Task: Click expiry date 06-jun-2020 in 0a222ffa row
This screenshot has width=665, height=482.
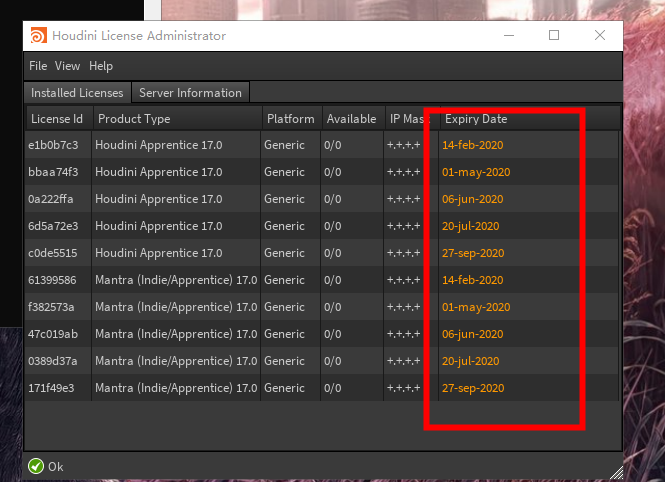Action: coord(472,199)
